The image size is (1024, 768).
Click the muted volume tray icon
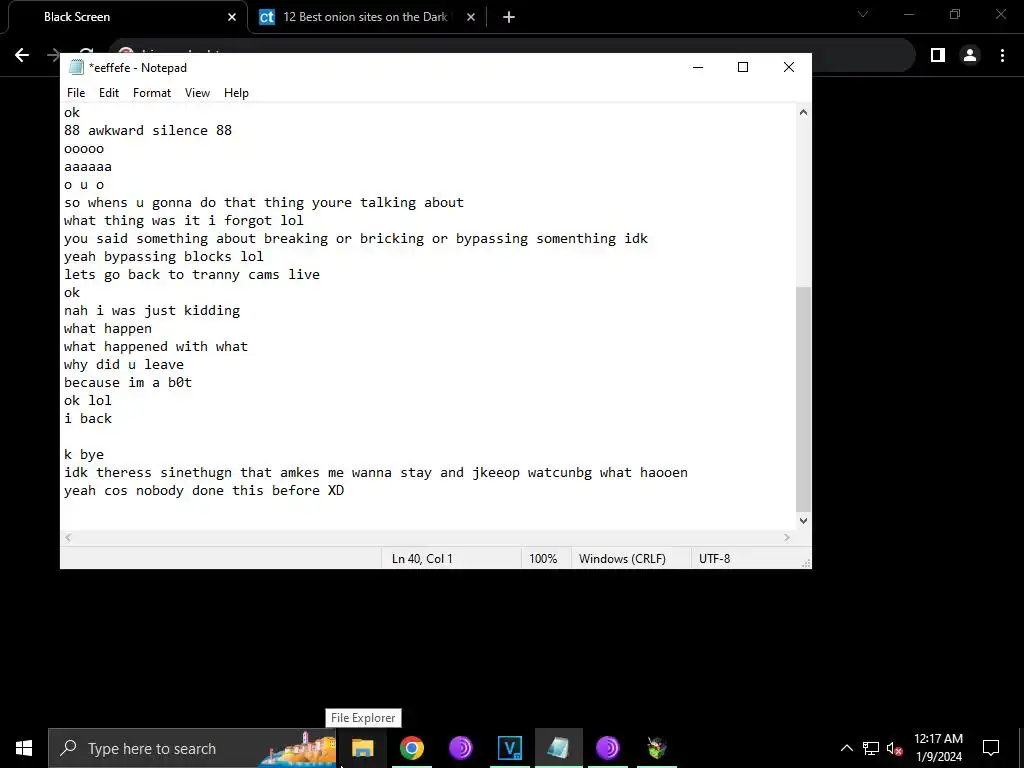pos(894,748)
